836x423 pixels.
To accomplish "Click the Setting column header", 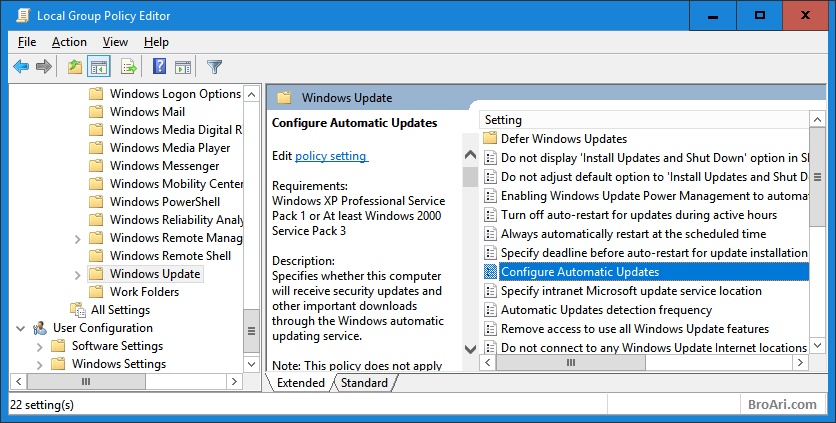I will coord(644,120).
